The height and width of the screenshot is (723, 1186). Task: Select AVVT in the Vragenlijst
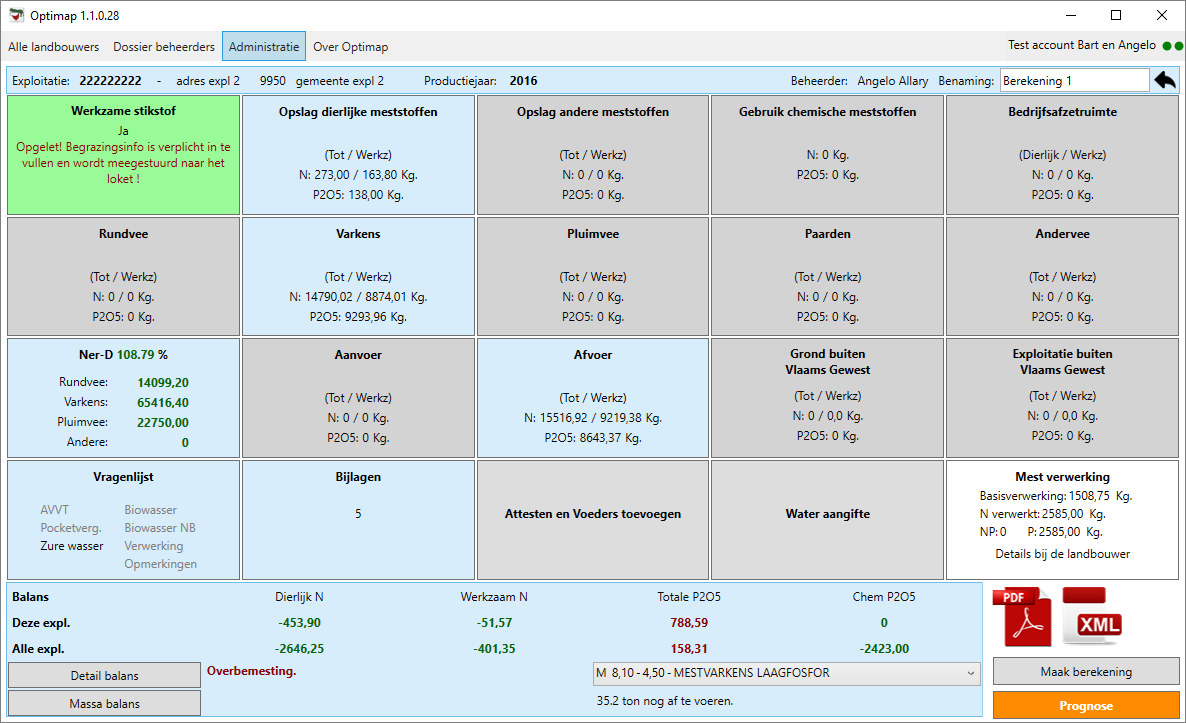point(54,510)
